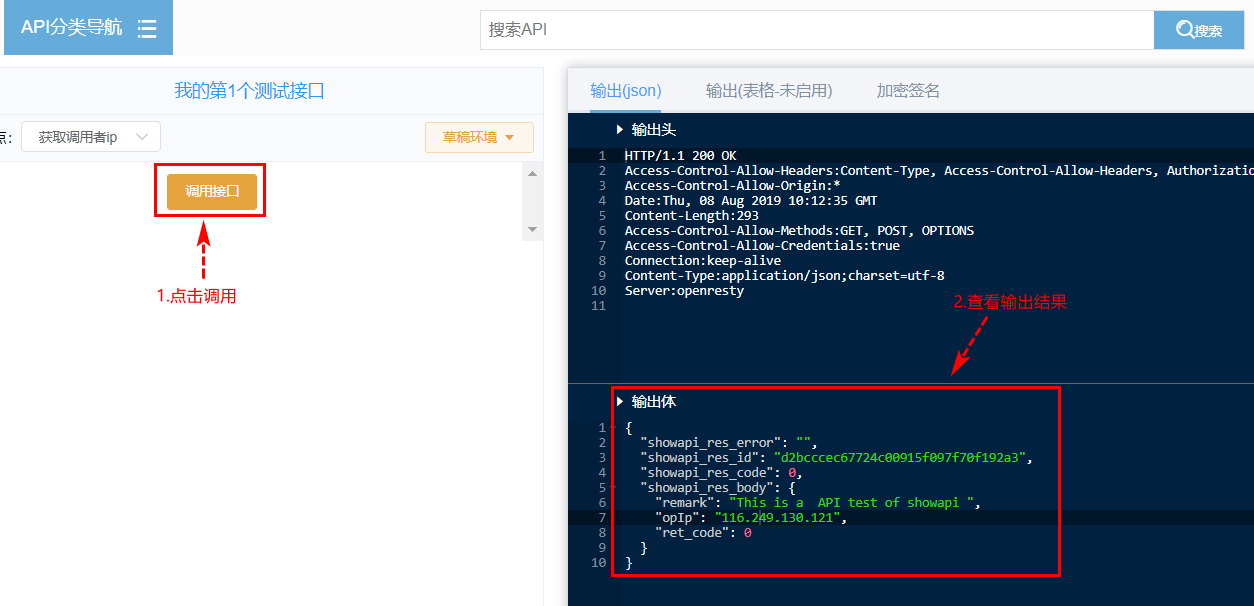
Task: Click the Content-Length:293 line
Action: [692, 216]
